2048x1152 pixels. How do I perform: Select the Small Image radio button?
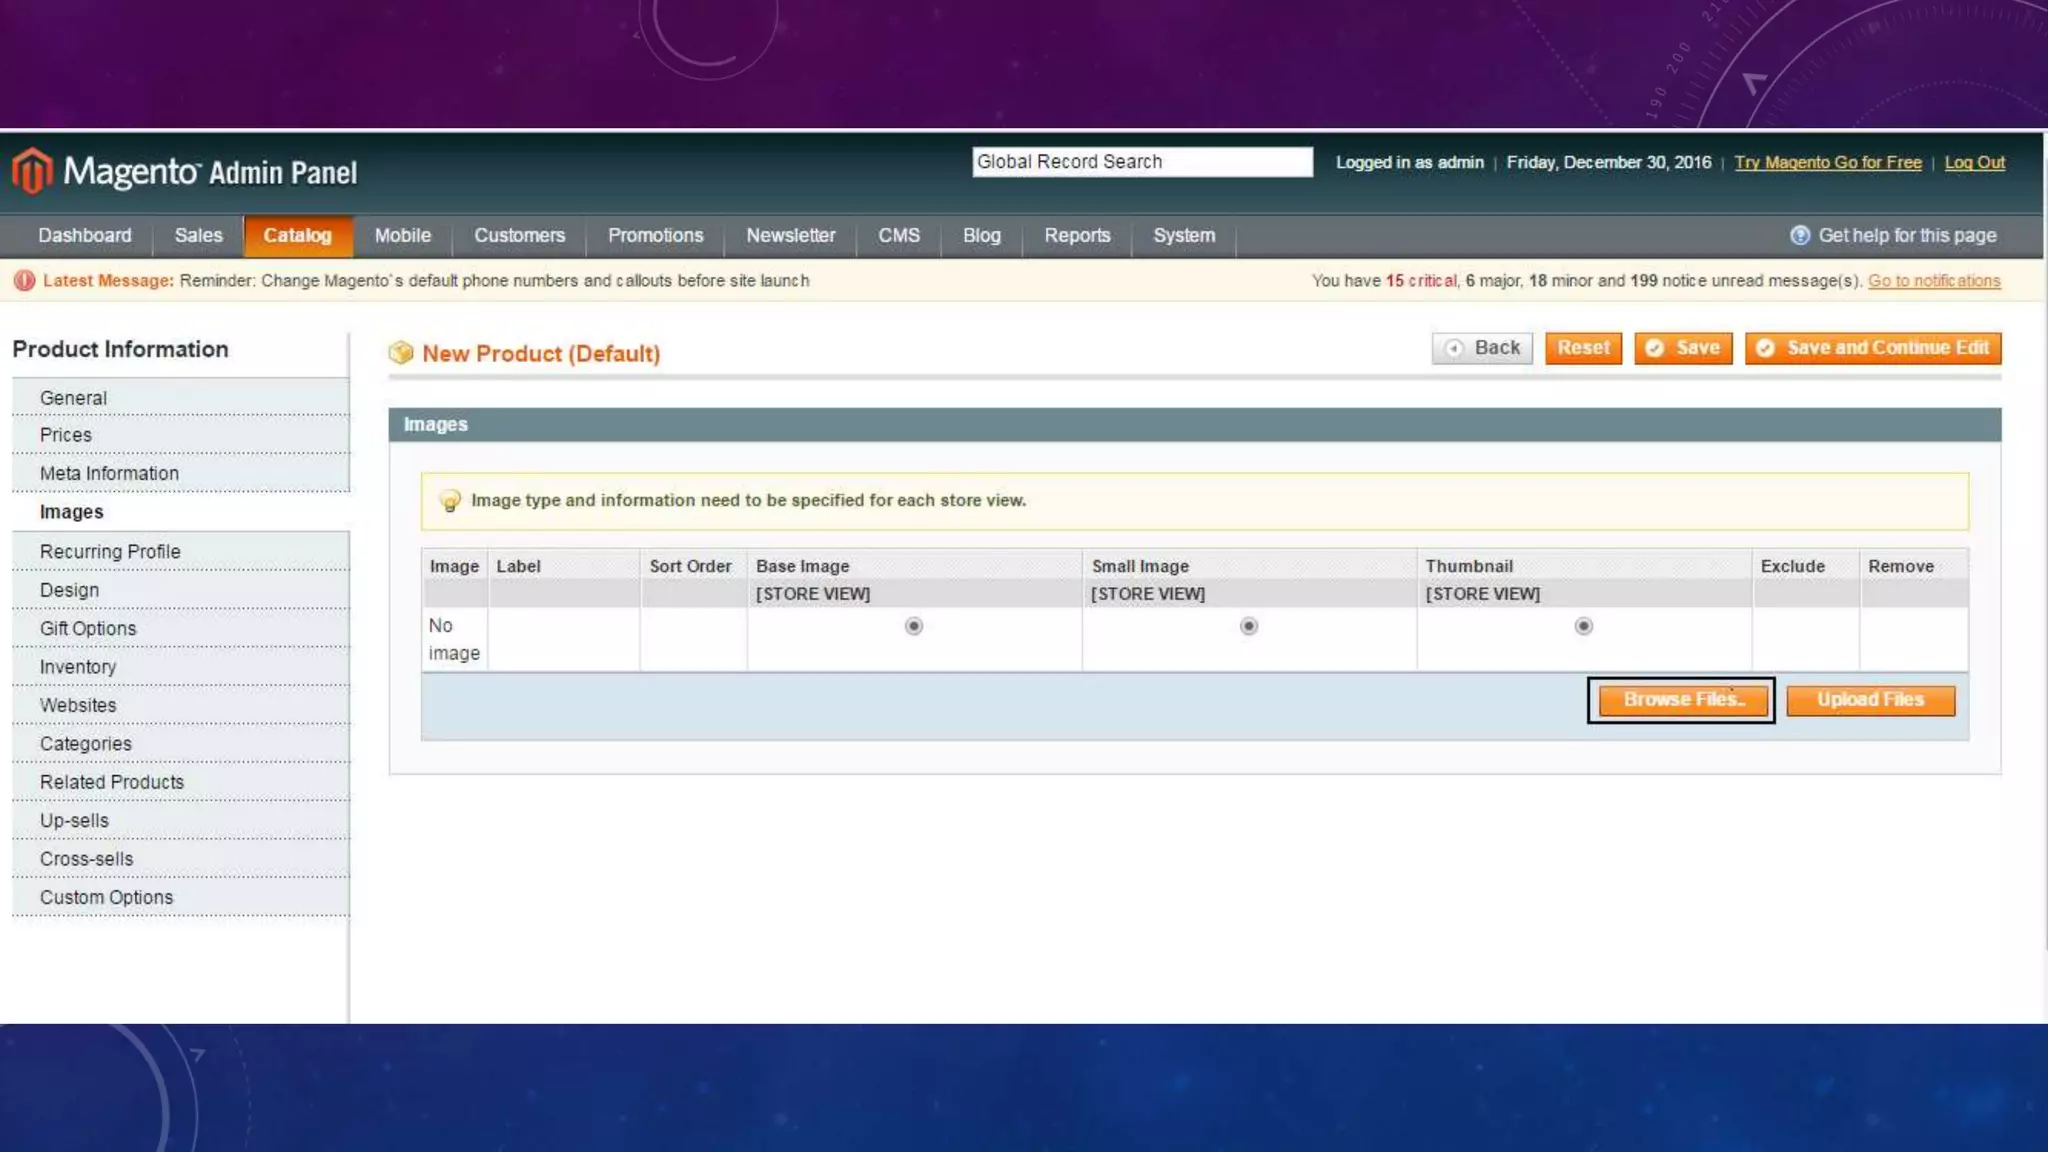coord(1248,626)
